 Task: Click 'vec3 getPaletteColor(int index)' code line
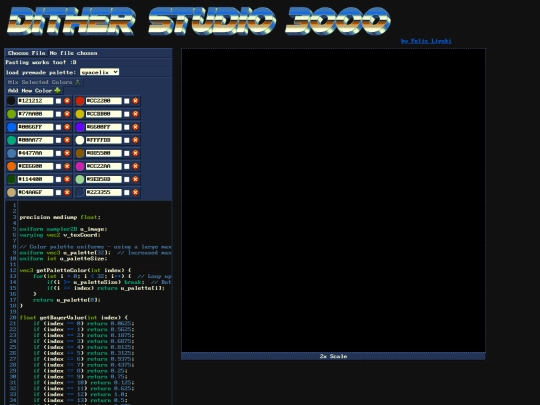[x=75, y=270]
